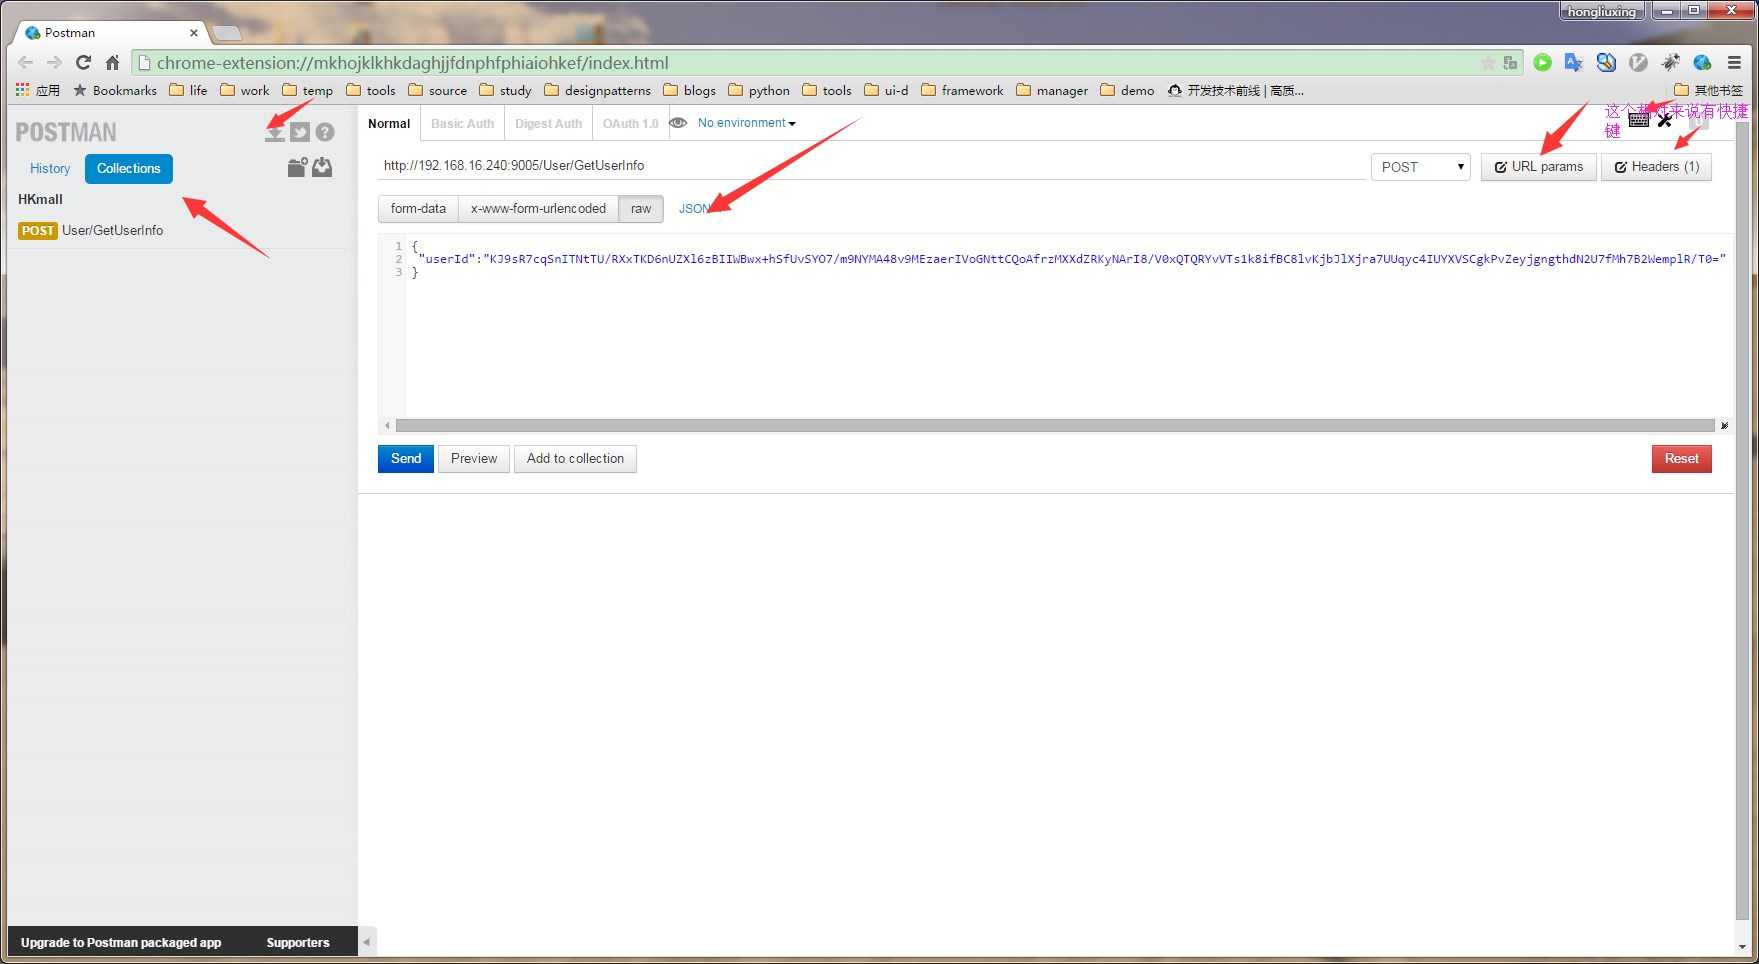
Task: Open Bookmarks star folder in bookmarks bar
Action: 115,90
